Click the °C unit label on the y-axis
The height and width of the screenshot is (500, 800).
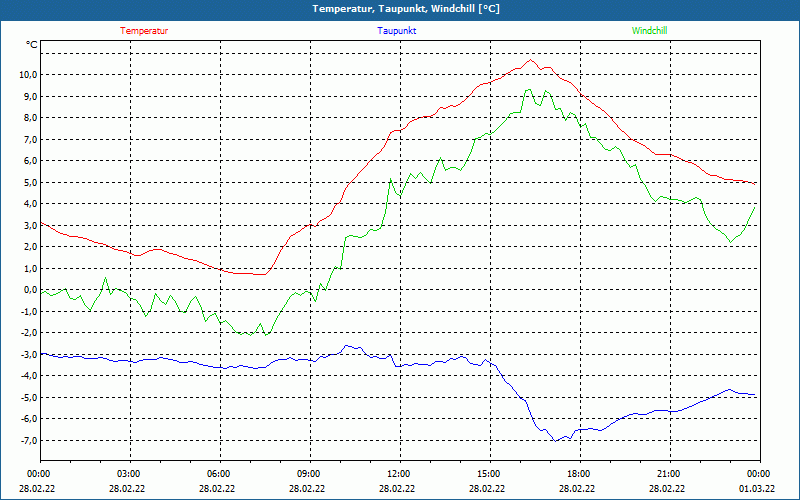coord(32,45)
